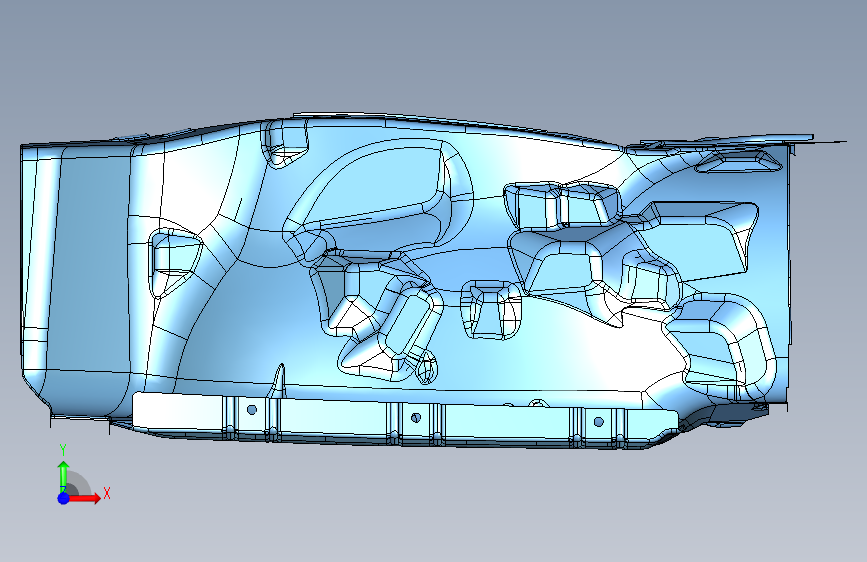Click the blue Z axis ball of the triad
867x562 pixels.
click(x=64, y=498)
